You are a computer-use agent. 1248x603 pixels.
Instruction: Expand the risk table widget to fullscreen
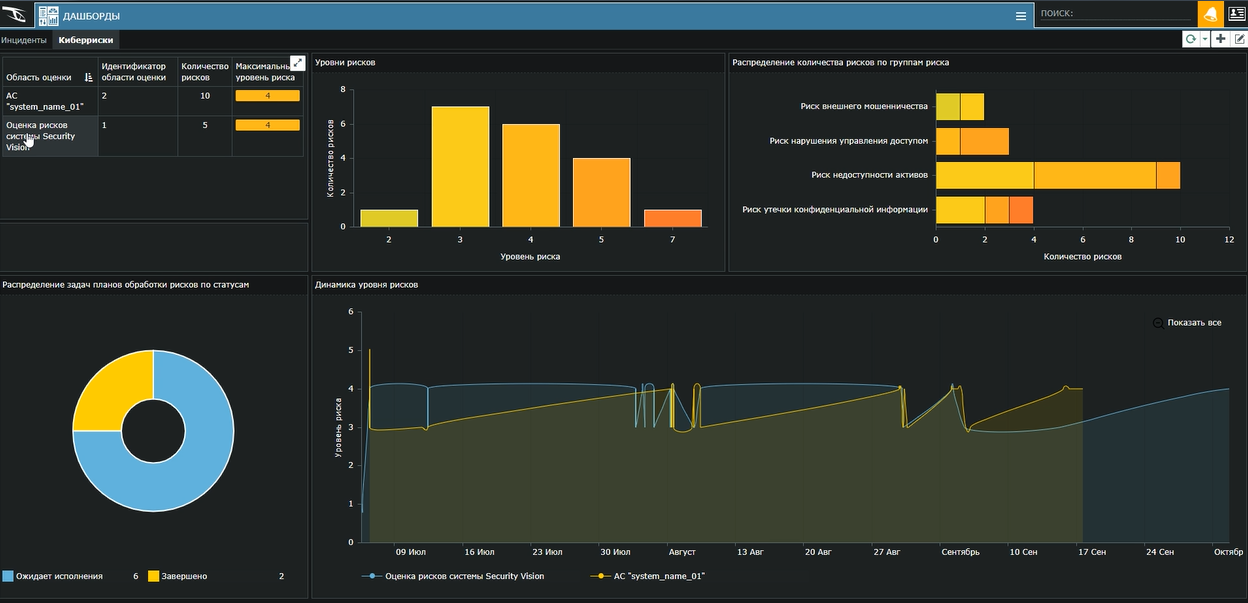(x=297, y=62)
